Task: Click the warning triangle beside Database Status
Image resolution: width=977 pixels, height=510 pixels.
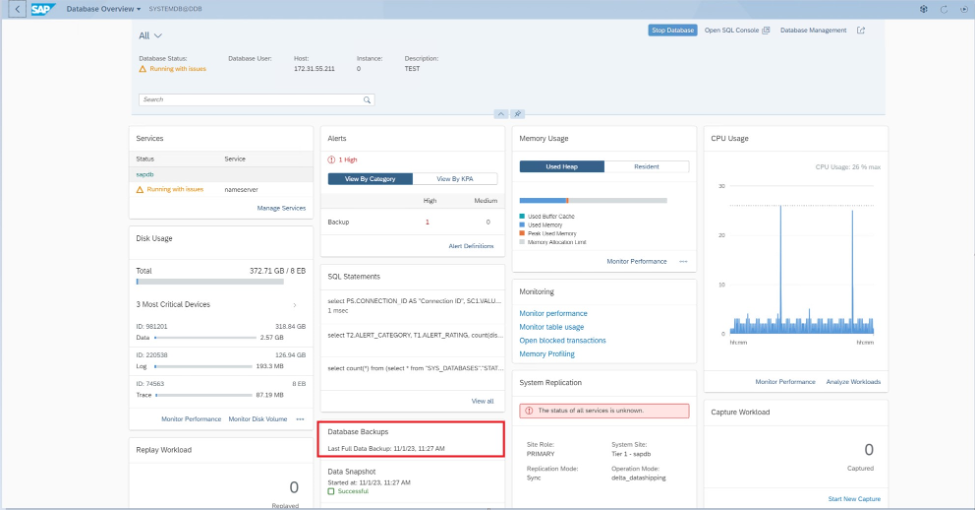Action: 143,69
